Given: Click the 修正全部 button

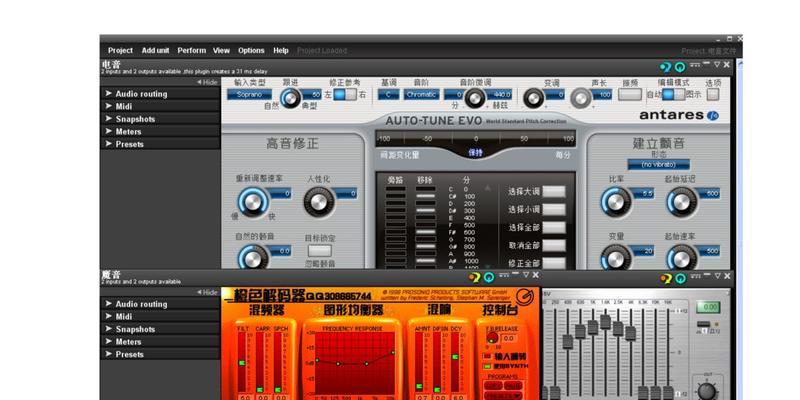Looking at the screenshot, I should pyautogui.click(x=554, y=263).
